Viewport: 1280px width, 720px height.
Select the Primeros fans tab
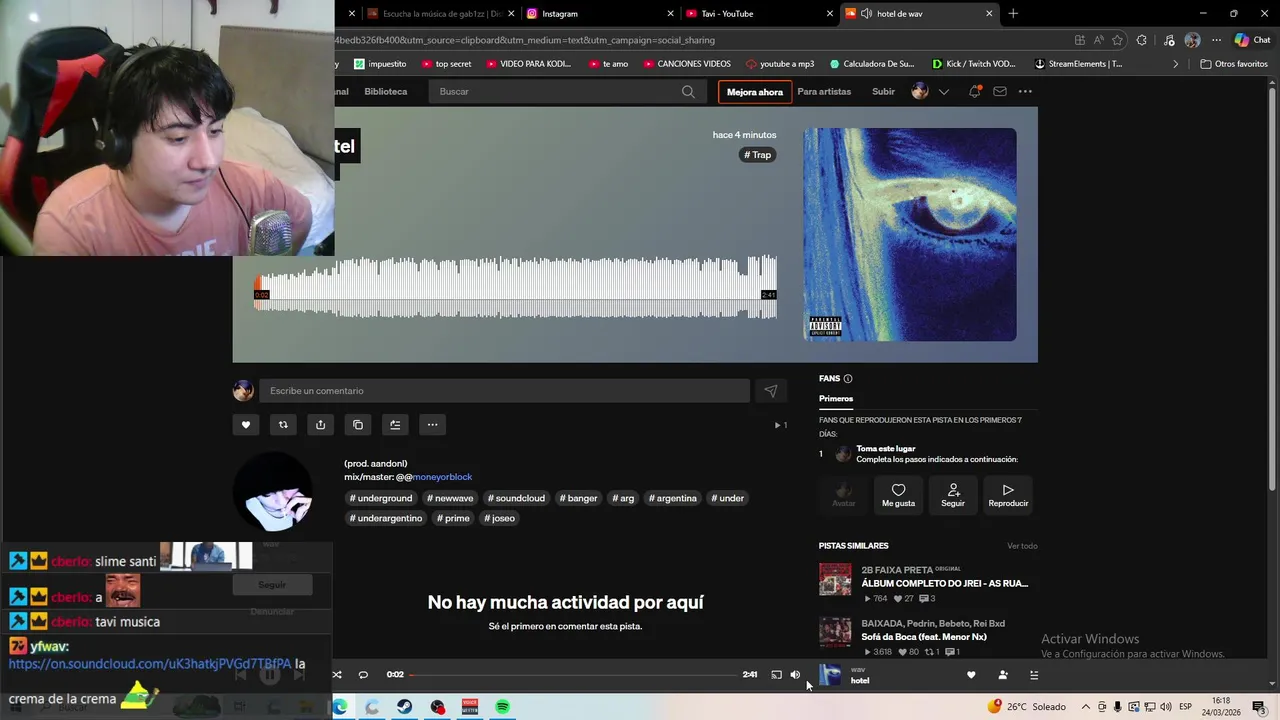(836, 399)
